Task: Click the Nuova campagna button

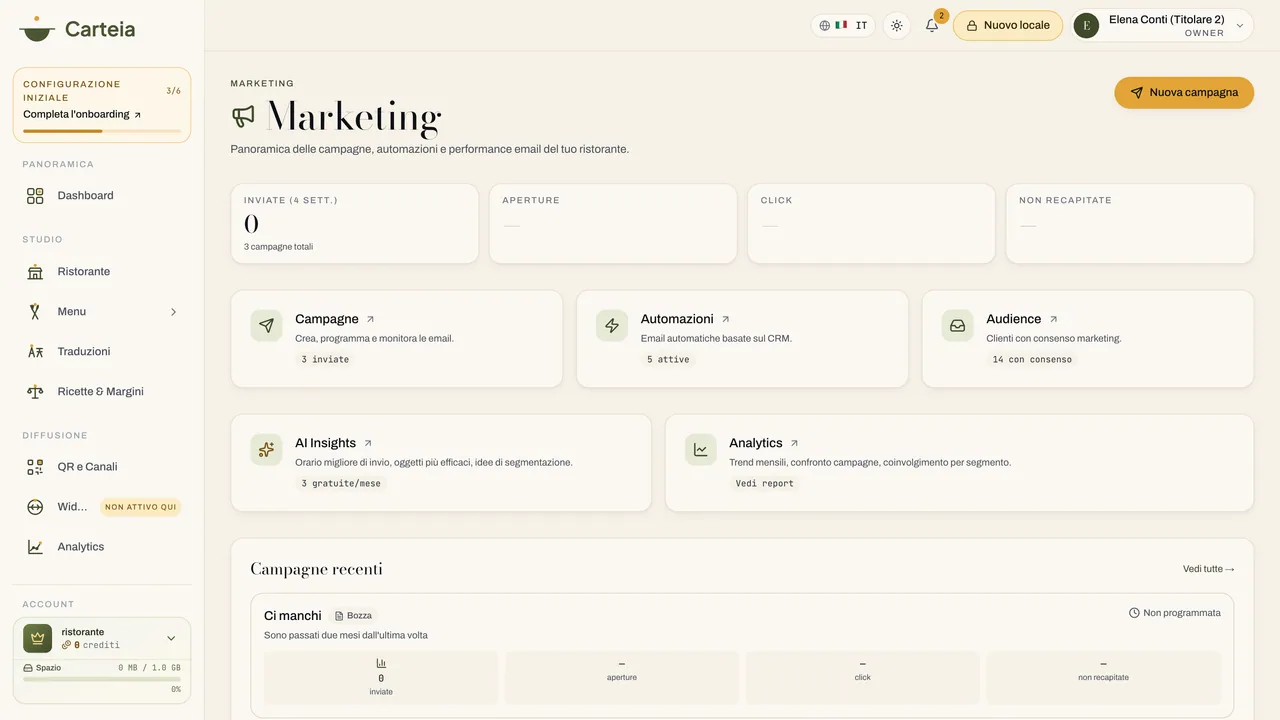Action: tap(1184, 92)
